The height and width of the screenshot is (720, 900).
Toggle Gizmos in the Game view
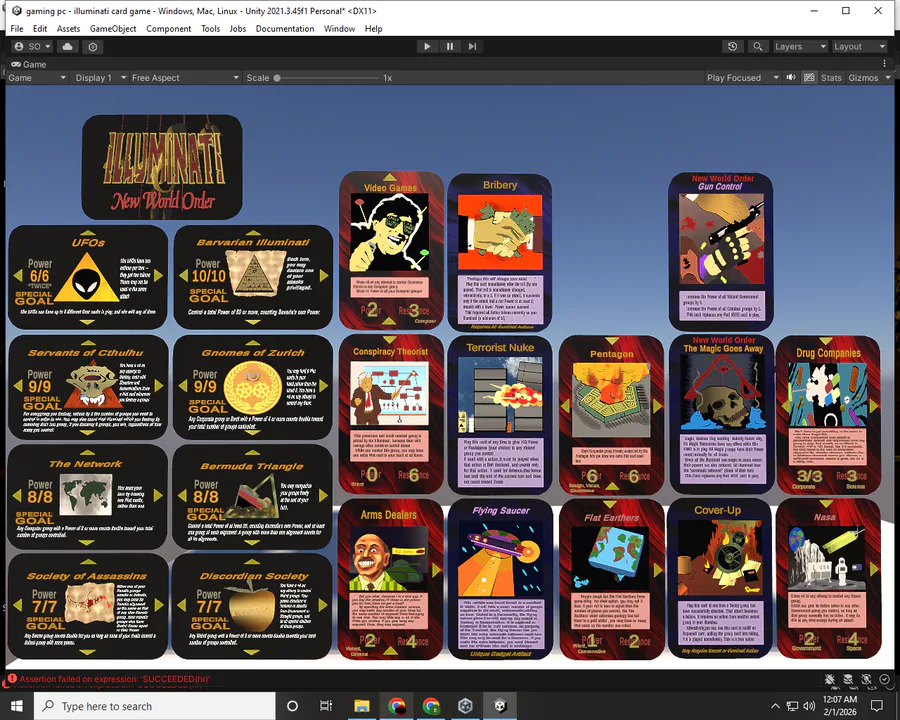pyautogui.click(x=863, y=78)
